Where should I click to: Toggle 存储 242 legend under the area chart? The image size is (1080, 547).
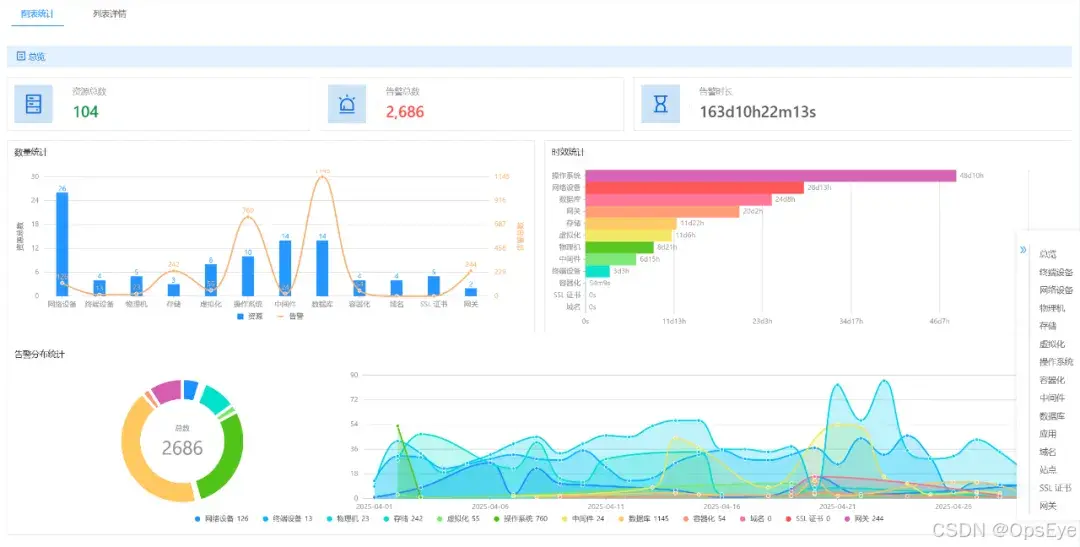[x=404, y=518]
